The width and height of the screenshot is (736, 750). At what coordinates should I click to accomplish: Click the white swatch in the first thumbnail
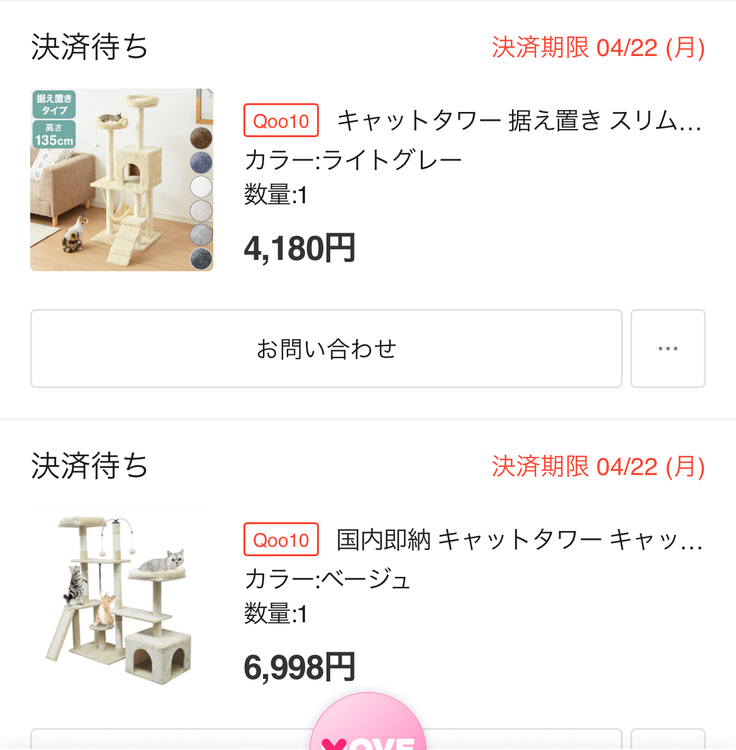201,186
